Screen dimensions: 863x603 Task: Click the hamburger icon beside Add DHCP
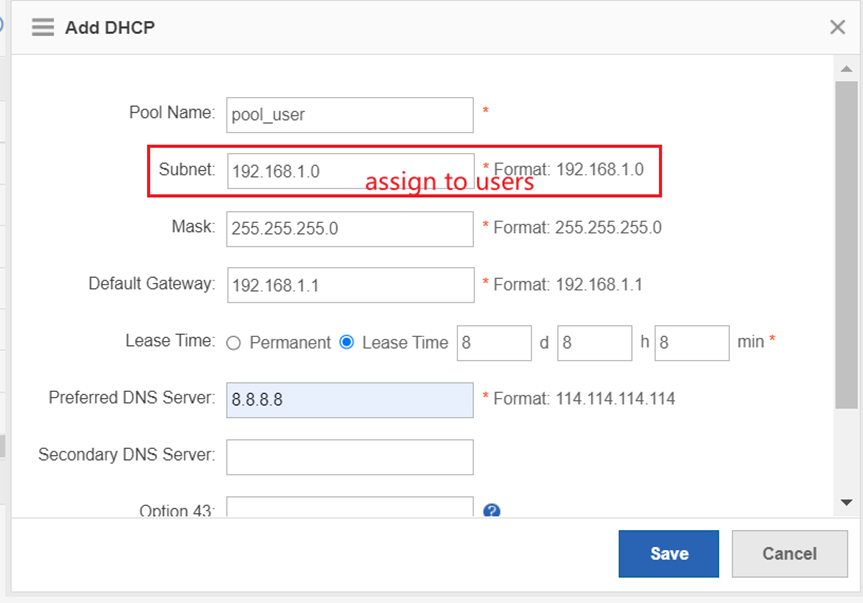click(42, 27)
